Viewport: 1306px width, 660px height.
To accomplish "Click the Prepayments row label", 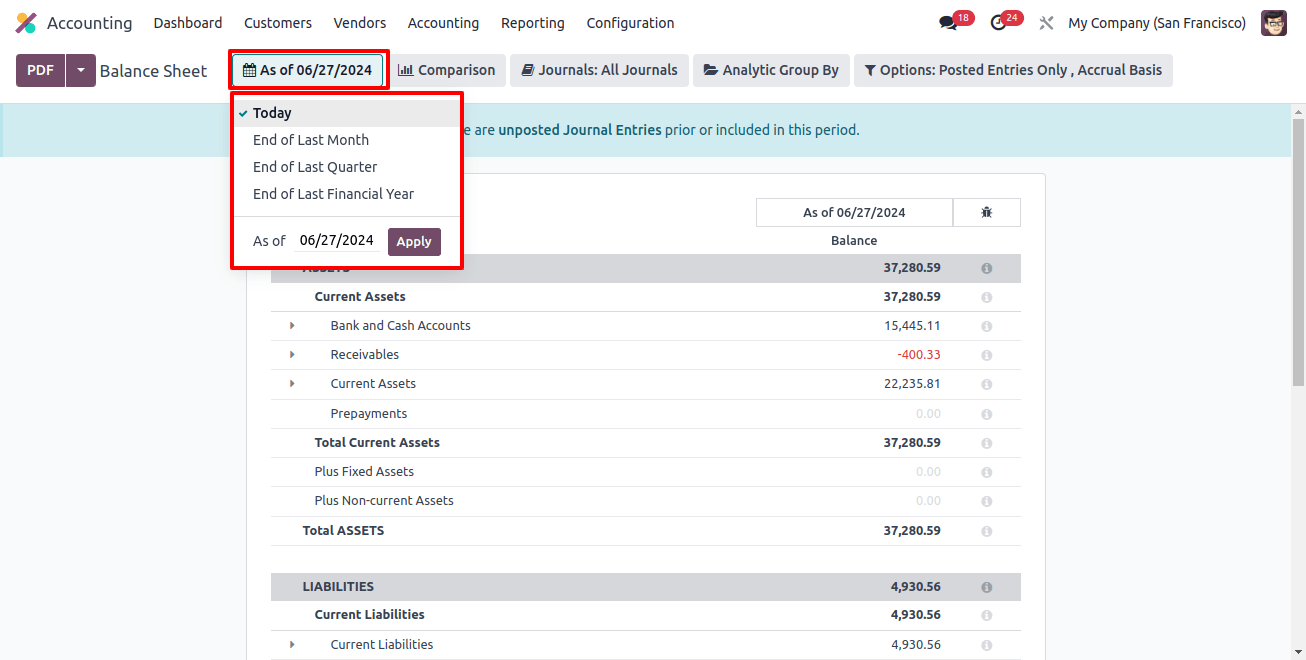I will (369, 414).
